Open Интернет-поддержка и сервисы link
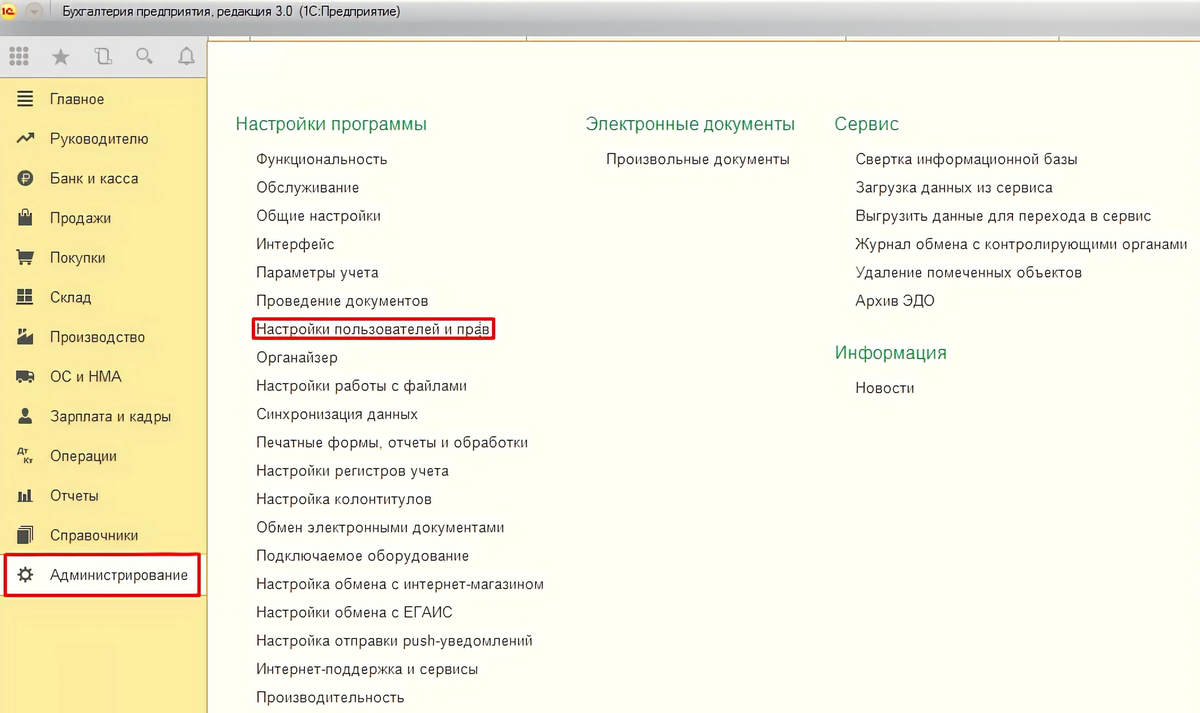1200x713 pixels. 367,669
